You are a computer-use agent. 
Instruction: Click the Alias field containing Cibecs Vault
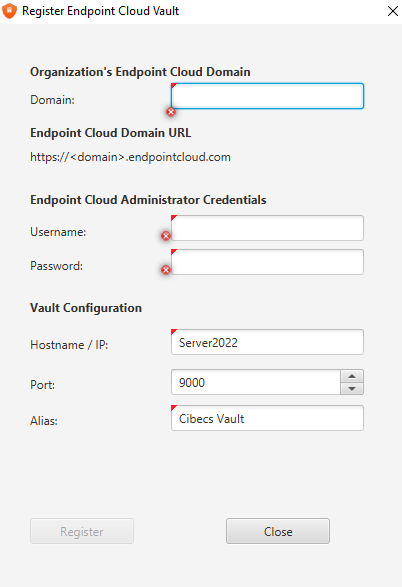coord(267,418)
